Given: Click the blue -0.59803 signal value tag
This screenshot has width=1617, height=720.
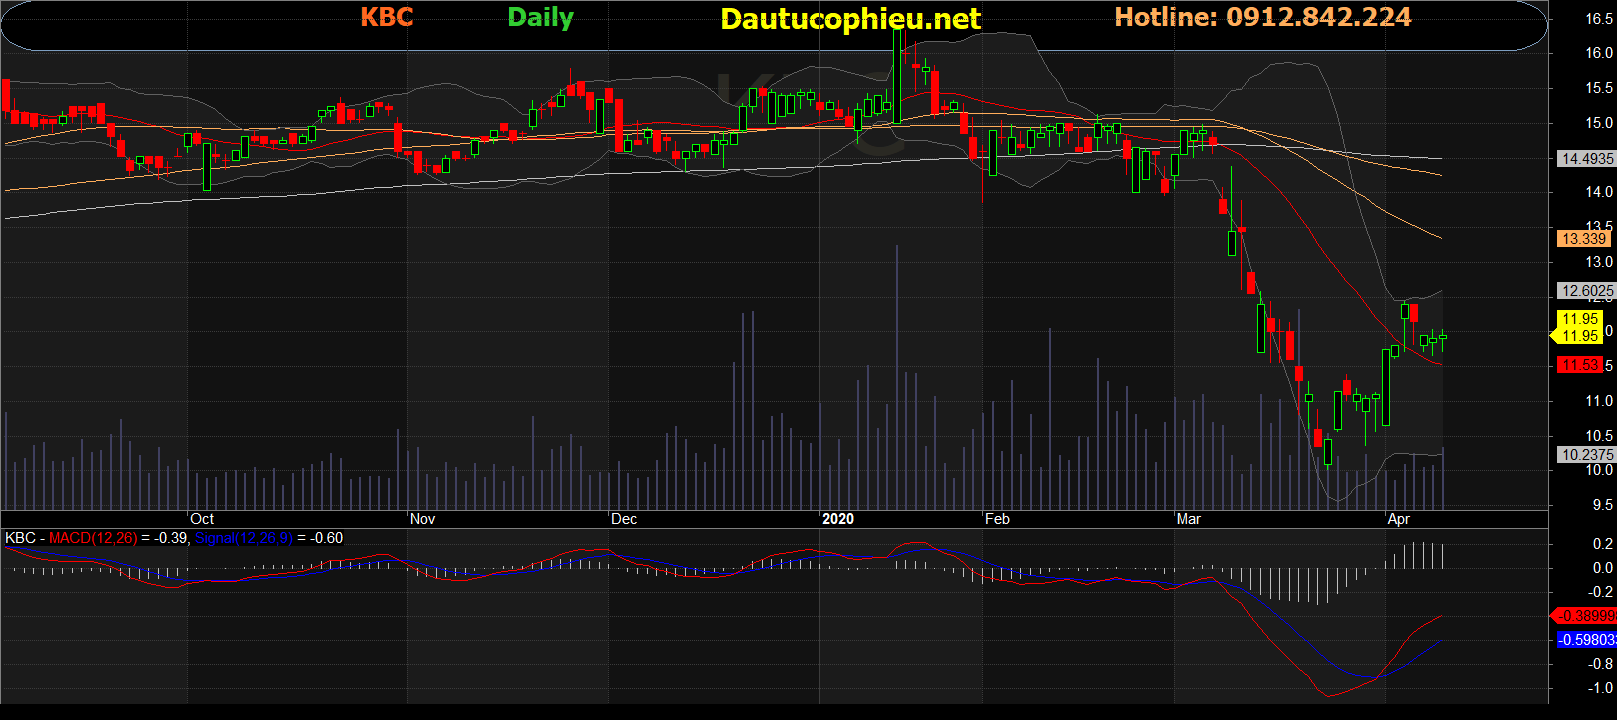Looking at the screenshot, I should [1586, 640].
